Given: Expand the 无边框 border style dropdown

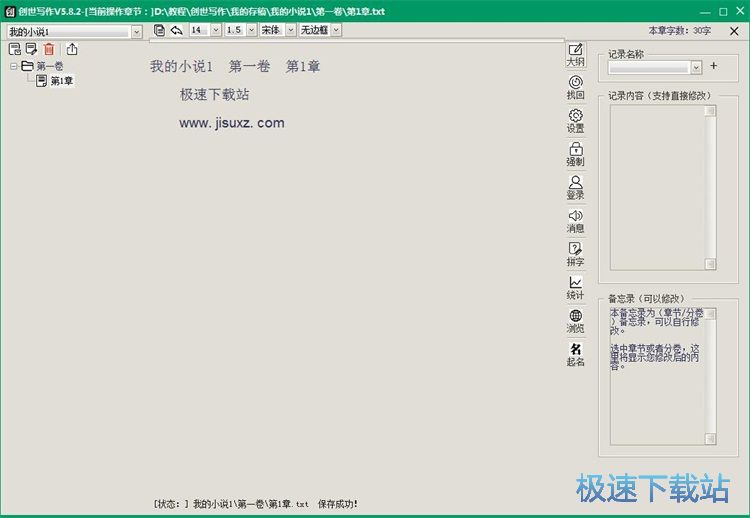Looking at the screenshot, I should click(x=336, y=30).
